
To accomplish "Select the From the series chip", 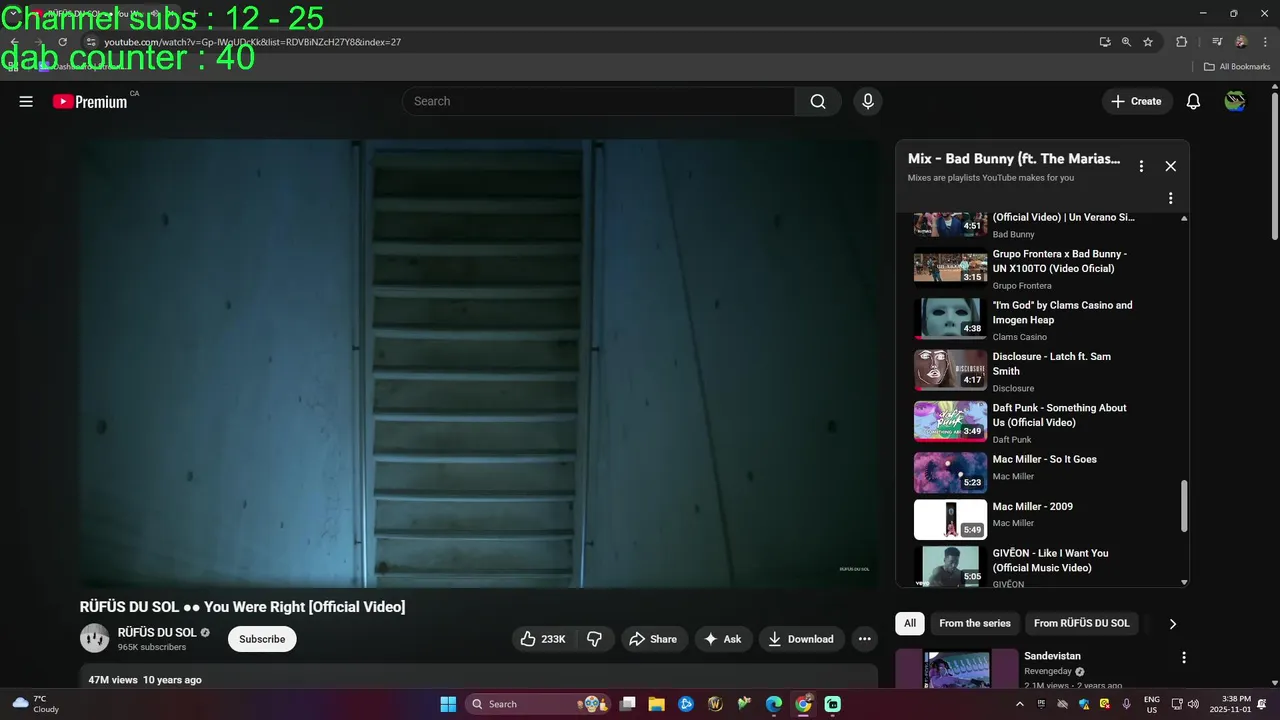I will 975,623.
